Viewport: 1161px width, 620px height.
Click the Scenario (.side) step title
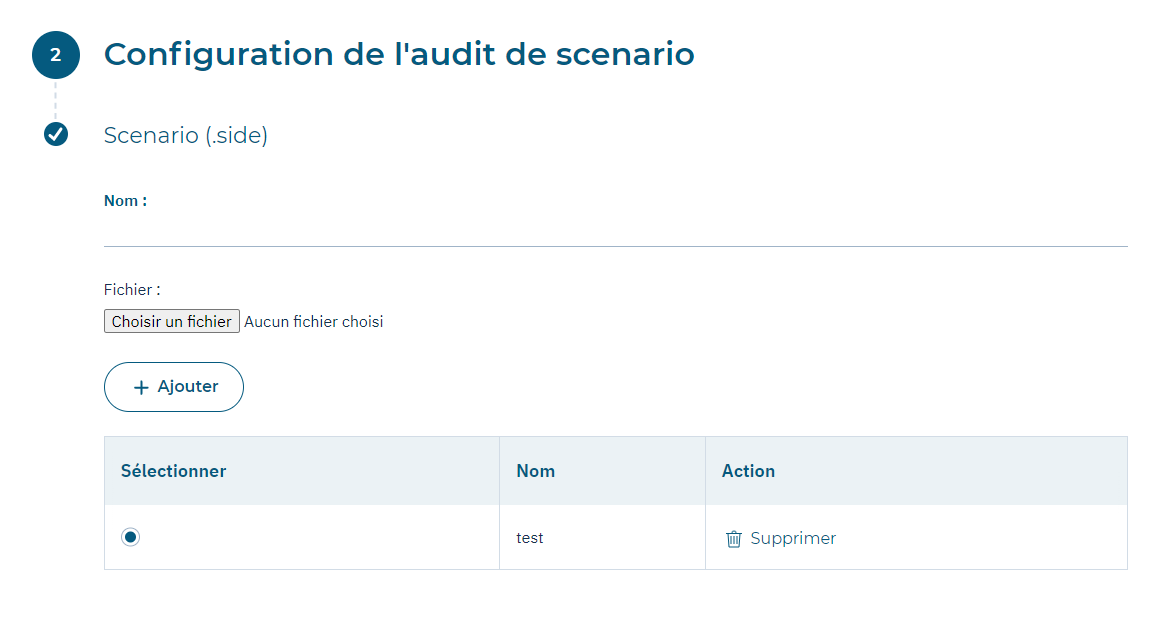(x=186, y=135)
